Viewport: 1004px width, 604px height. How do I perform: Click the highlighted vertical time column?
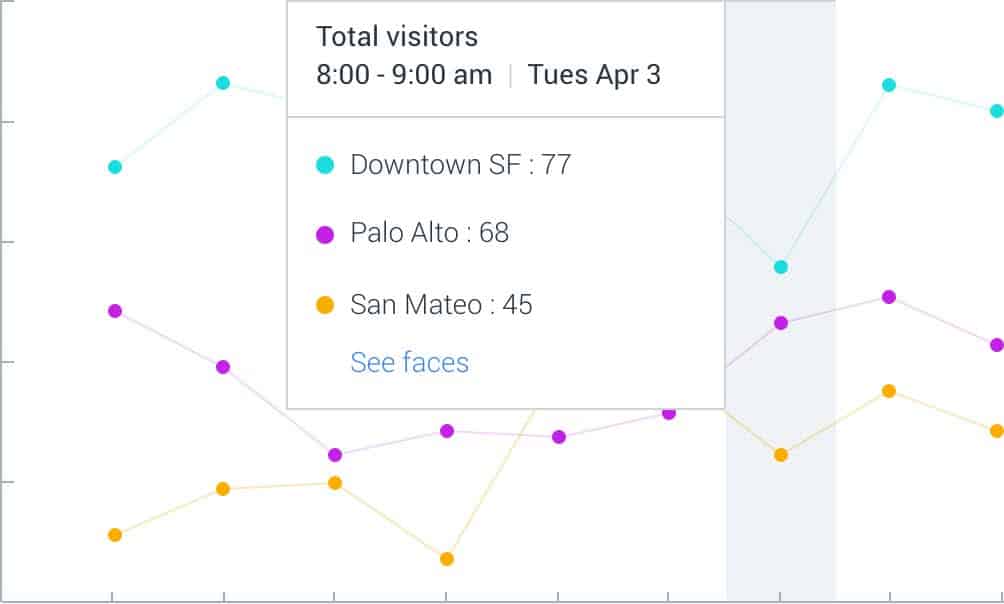(780, 500)
